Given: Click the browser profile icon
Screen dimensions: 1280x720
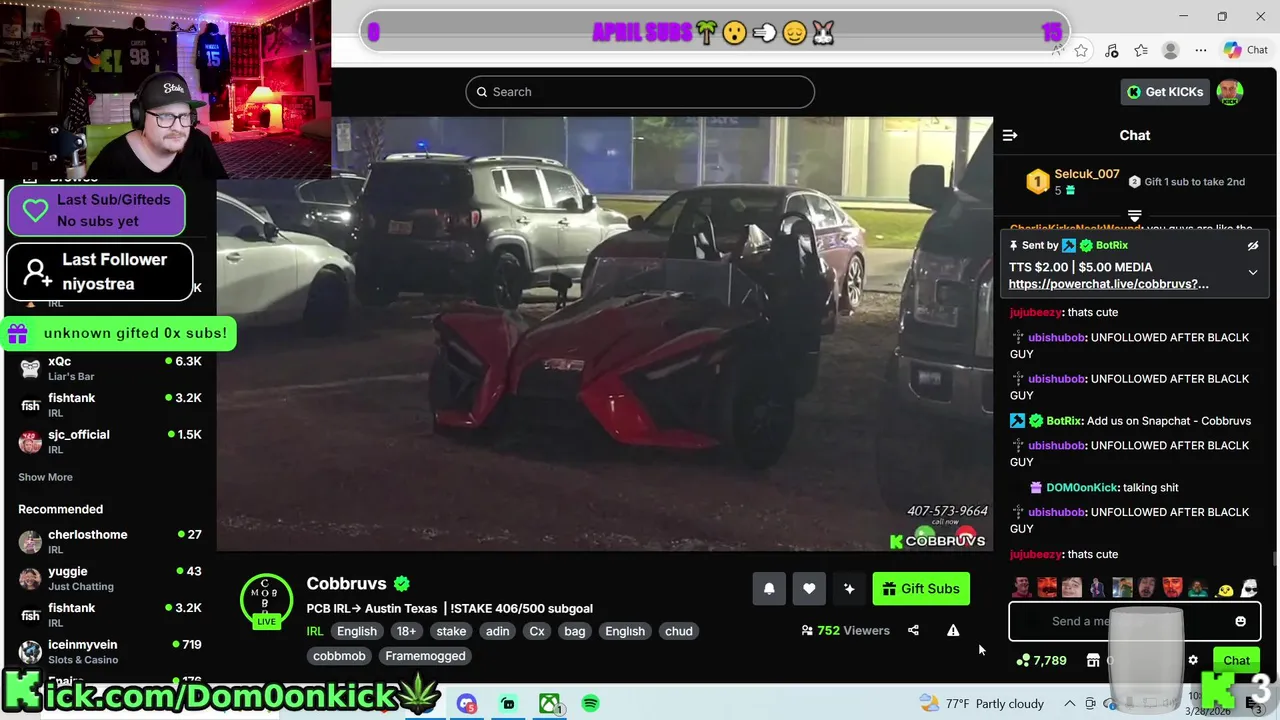Looking at the screenshot, I should tap(1171, 50).
